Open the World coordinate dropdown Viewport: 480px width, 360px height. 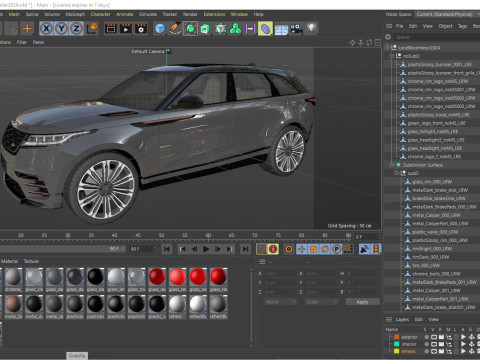click(280, 302)
